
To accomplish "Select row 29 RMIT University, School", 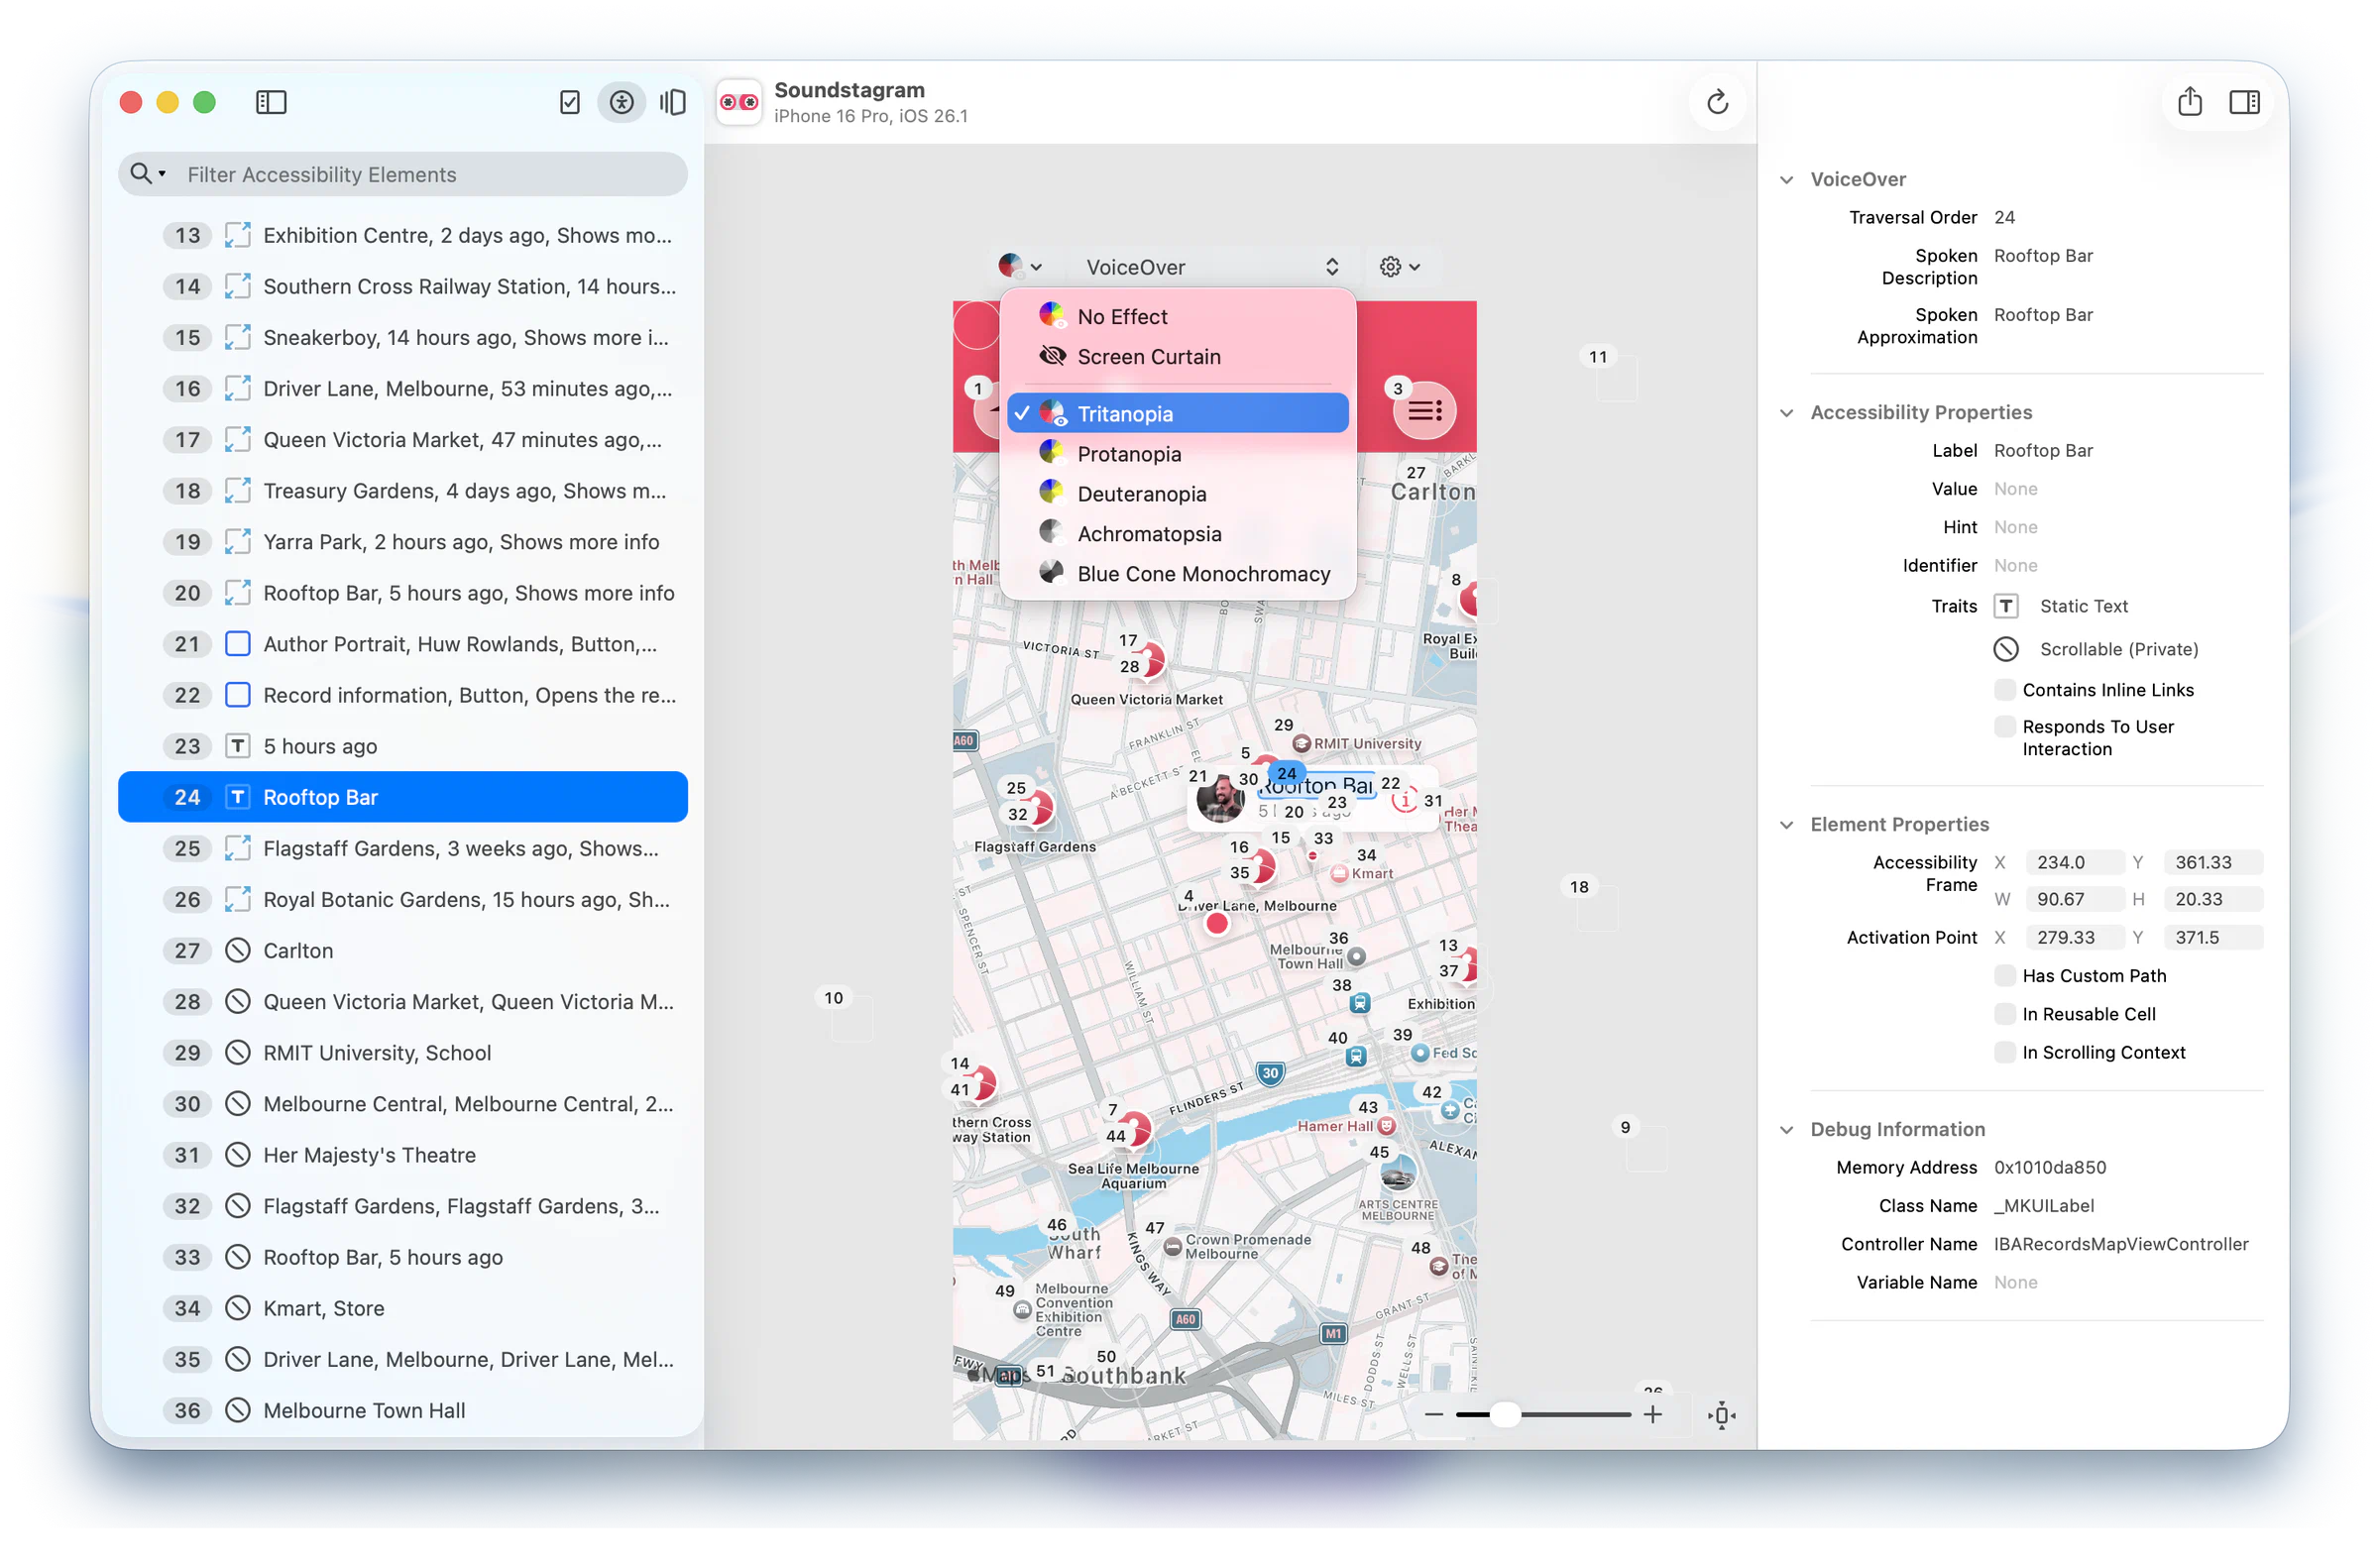I will (x=403, y=1052).
